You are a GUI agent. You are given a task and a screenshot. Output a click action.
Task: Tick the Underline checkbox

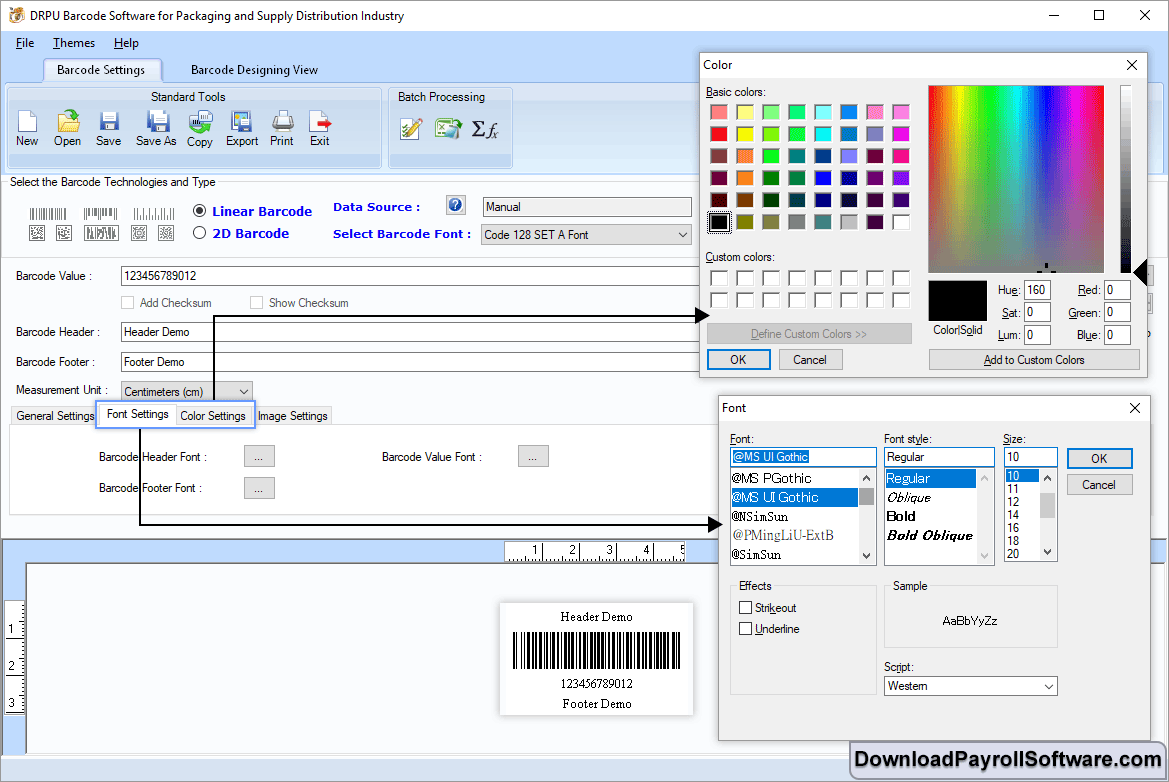pos(745,629)
